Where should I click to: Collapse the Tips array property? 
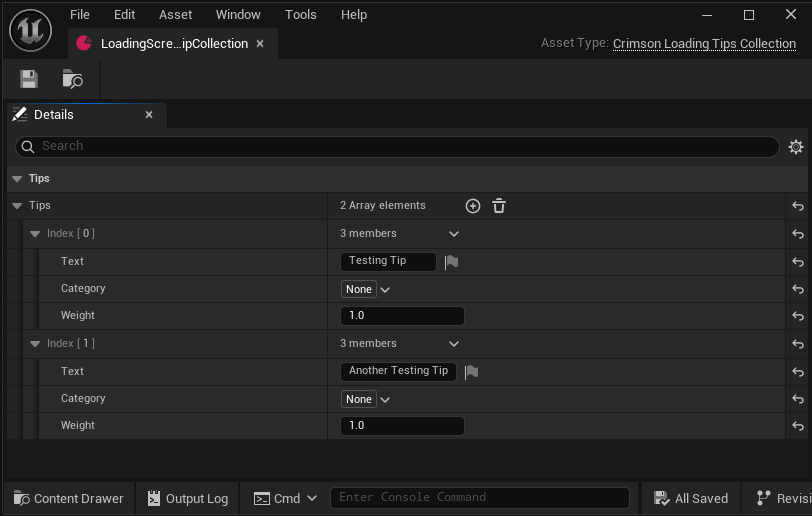point(17,206)
